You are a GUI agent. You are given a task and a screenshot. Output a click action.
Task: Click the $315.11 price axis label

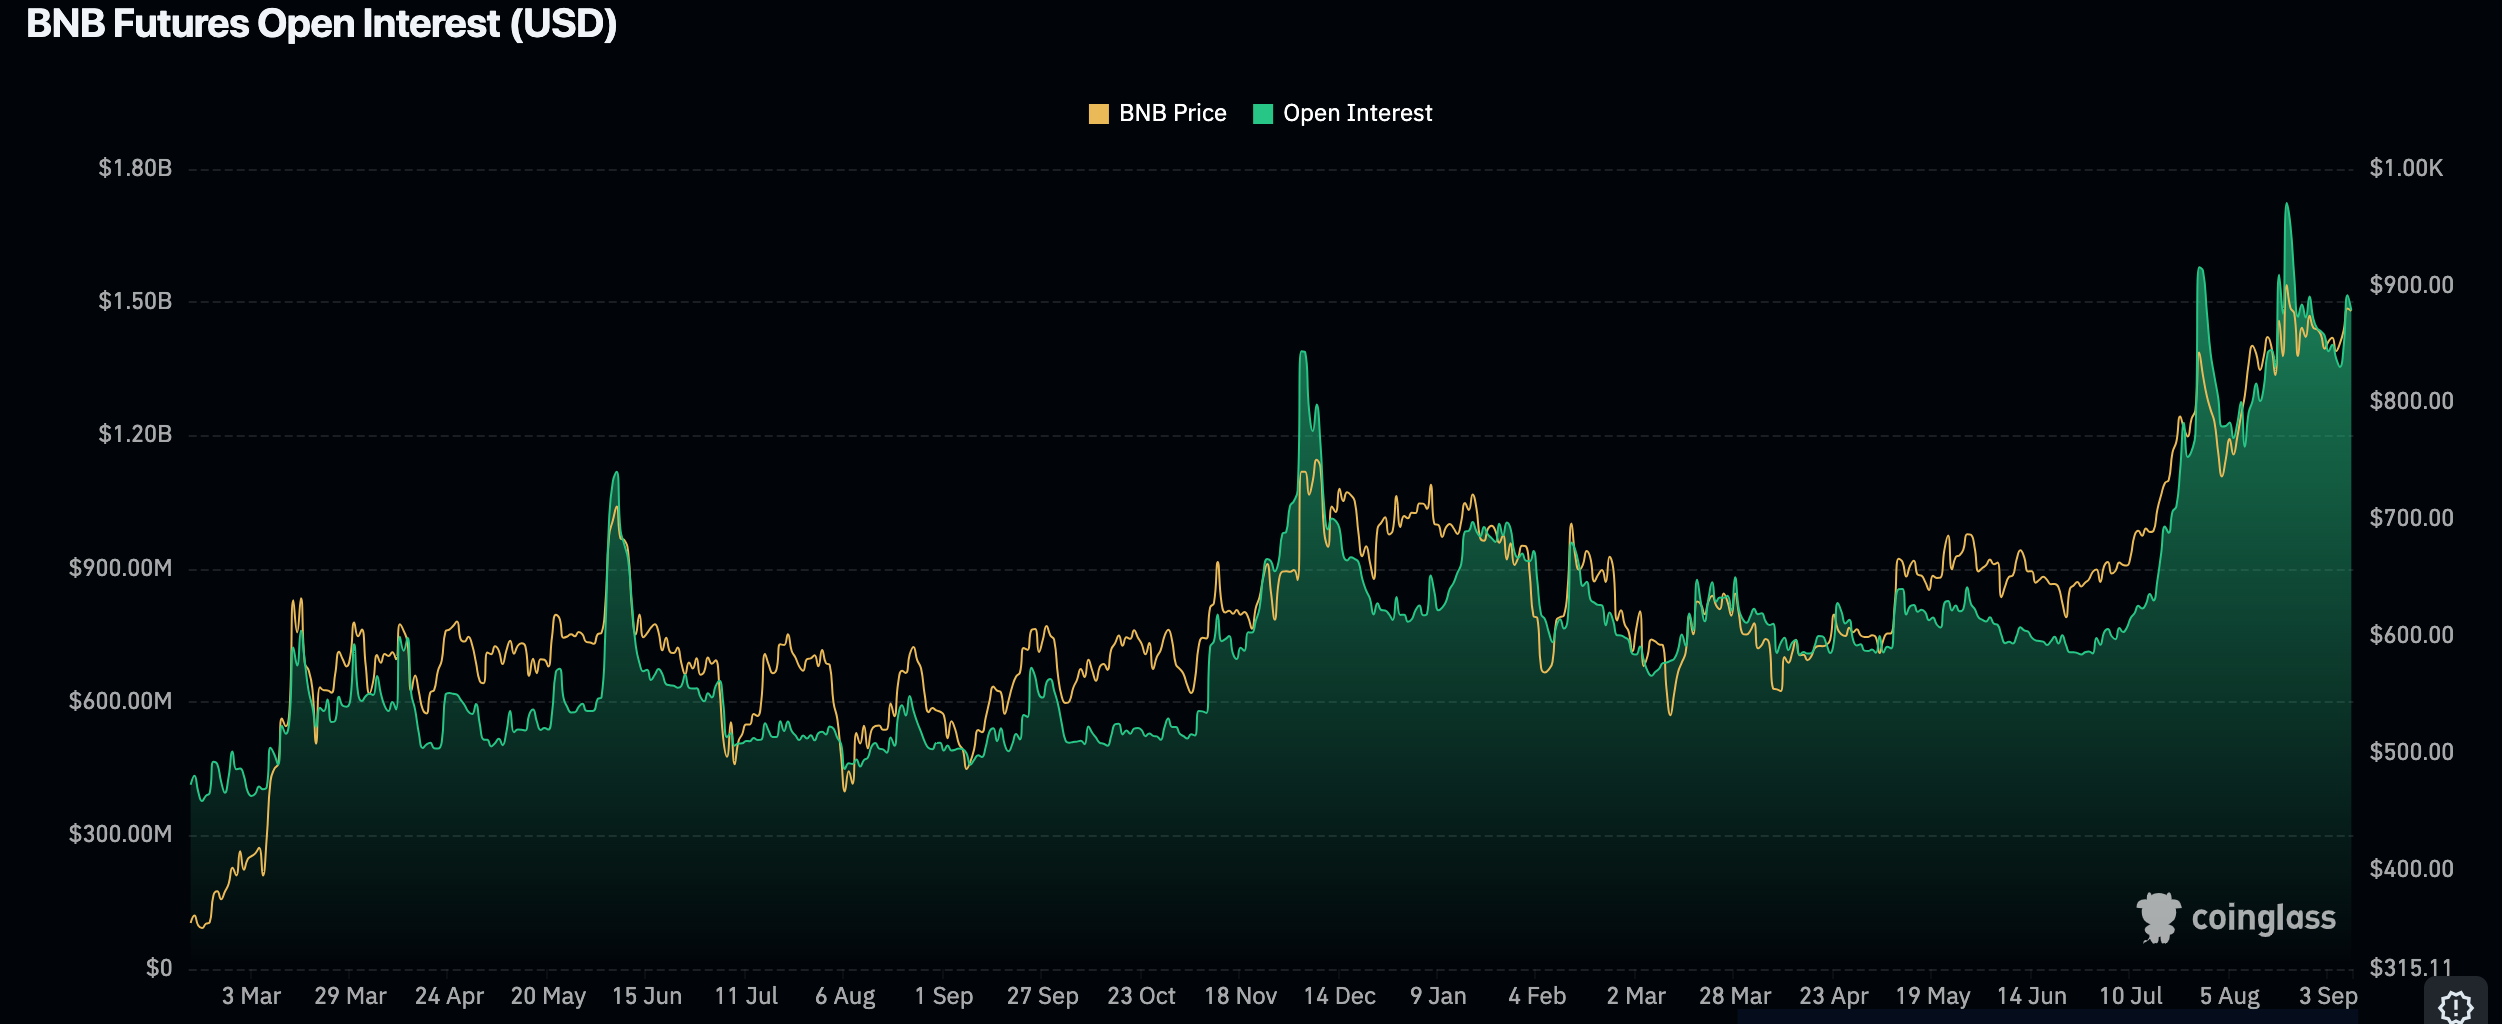2410,967
